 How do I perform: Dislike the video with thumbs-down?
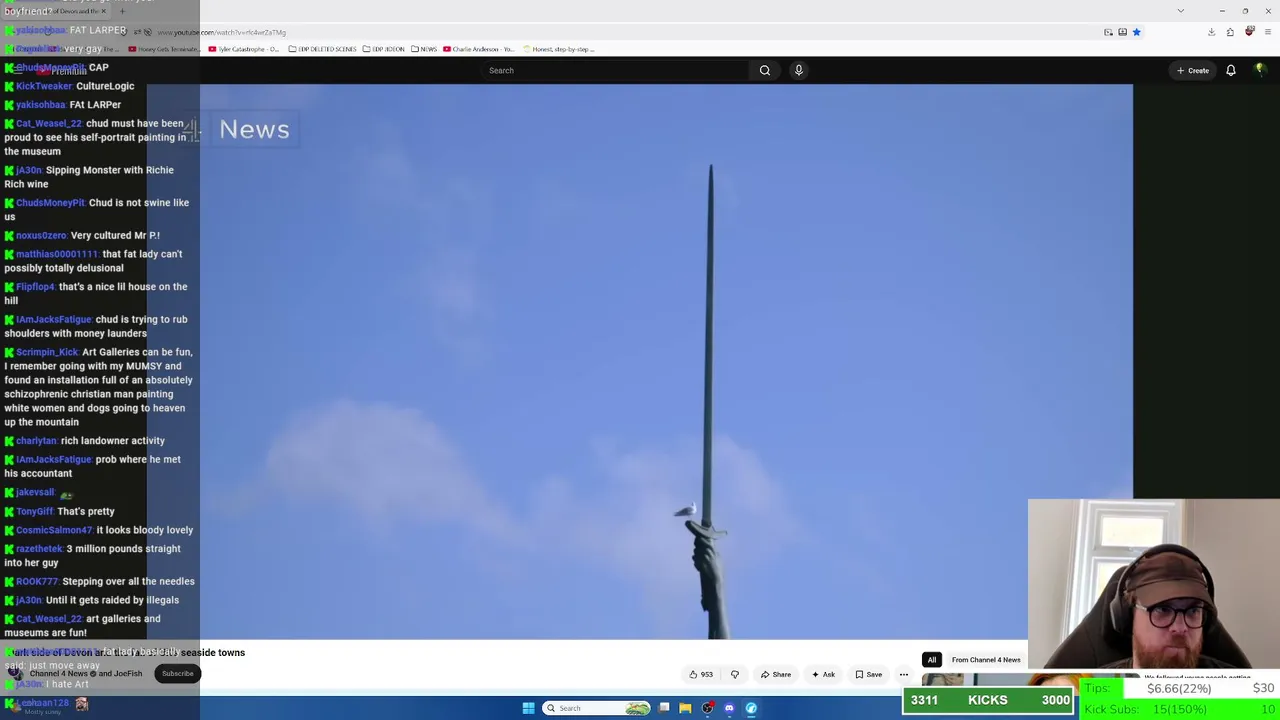(x=735, y=674)
